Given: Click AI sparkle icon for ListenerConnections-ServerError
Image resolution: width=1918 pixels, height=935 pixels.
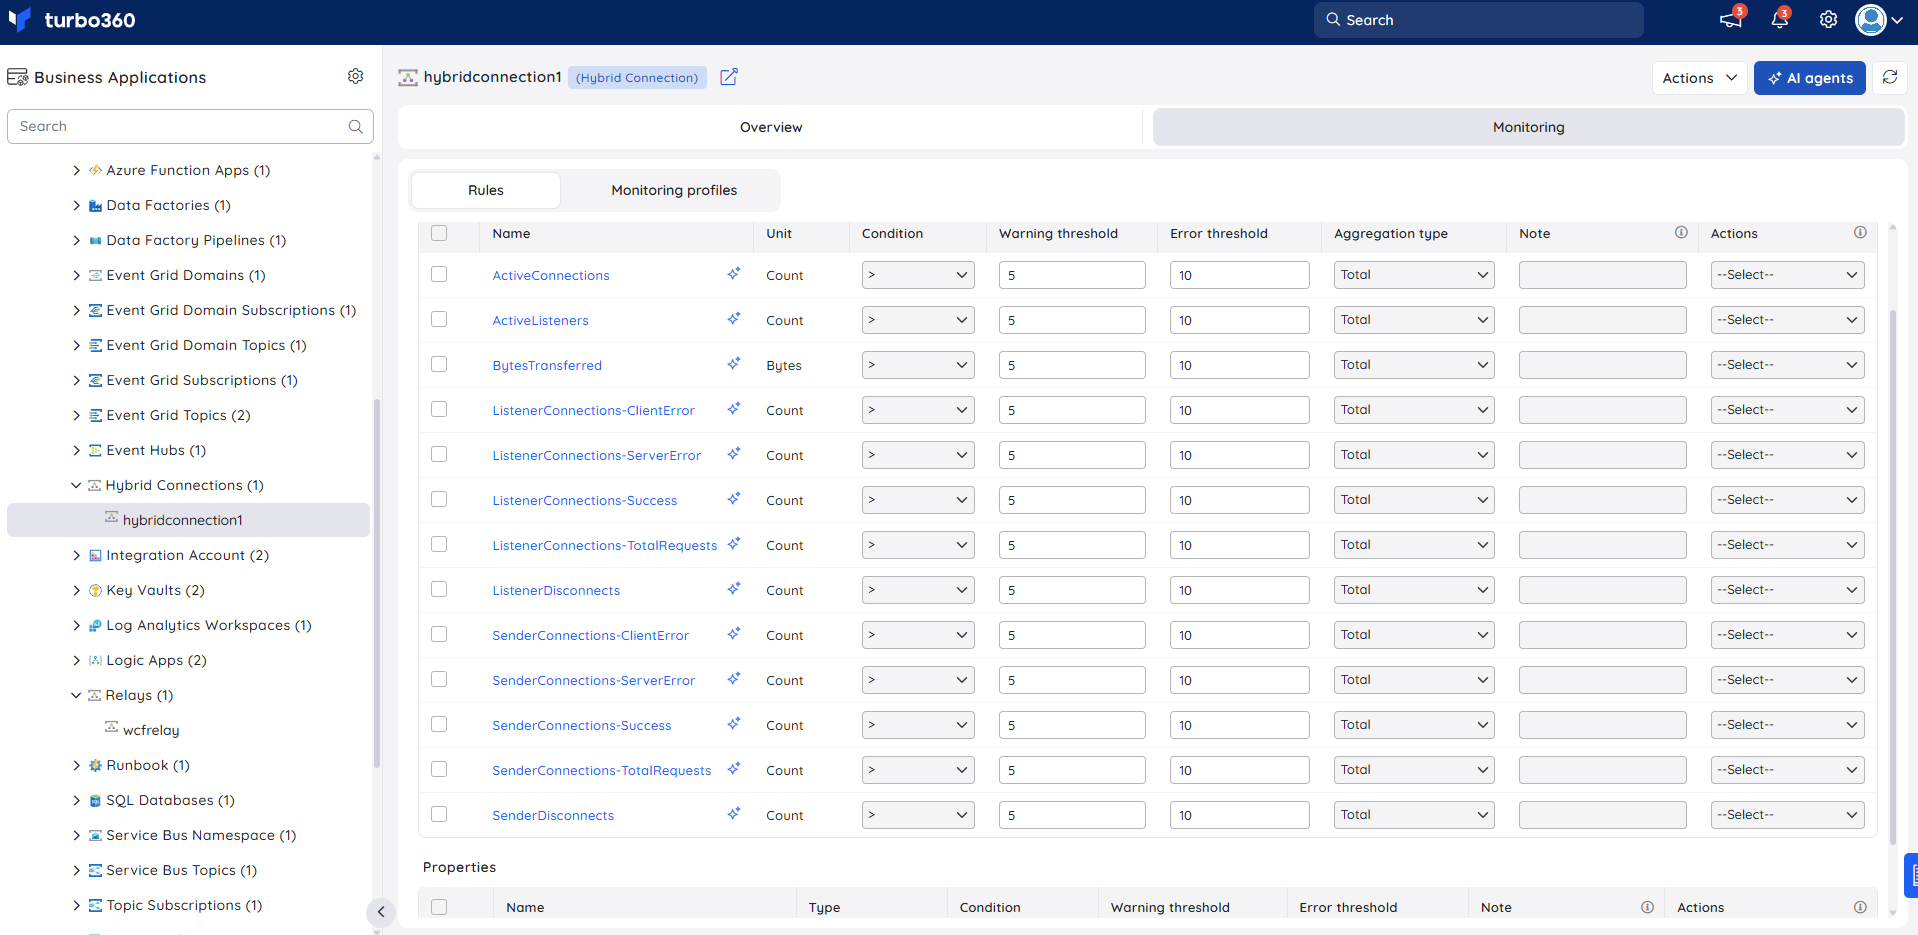Looking at the screenshot, I should 734,454.
